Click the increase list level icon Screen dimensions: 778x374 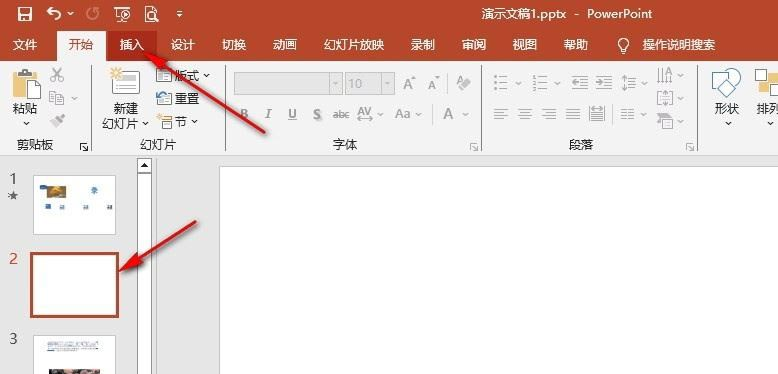603,83
